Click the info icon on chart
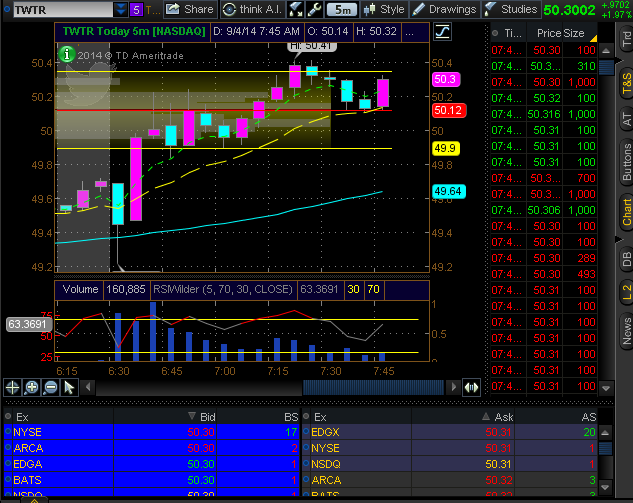 coord(67,54)
